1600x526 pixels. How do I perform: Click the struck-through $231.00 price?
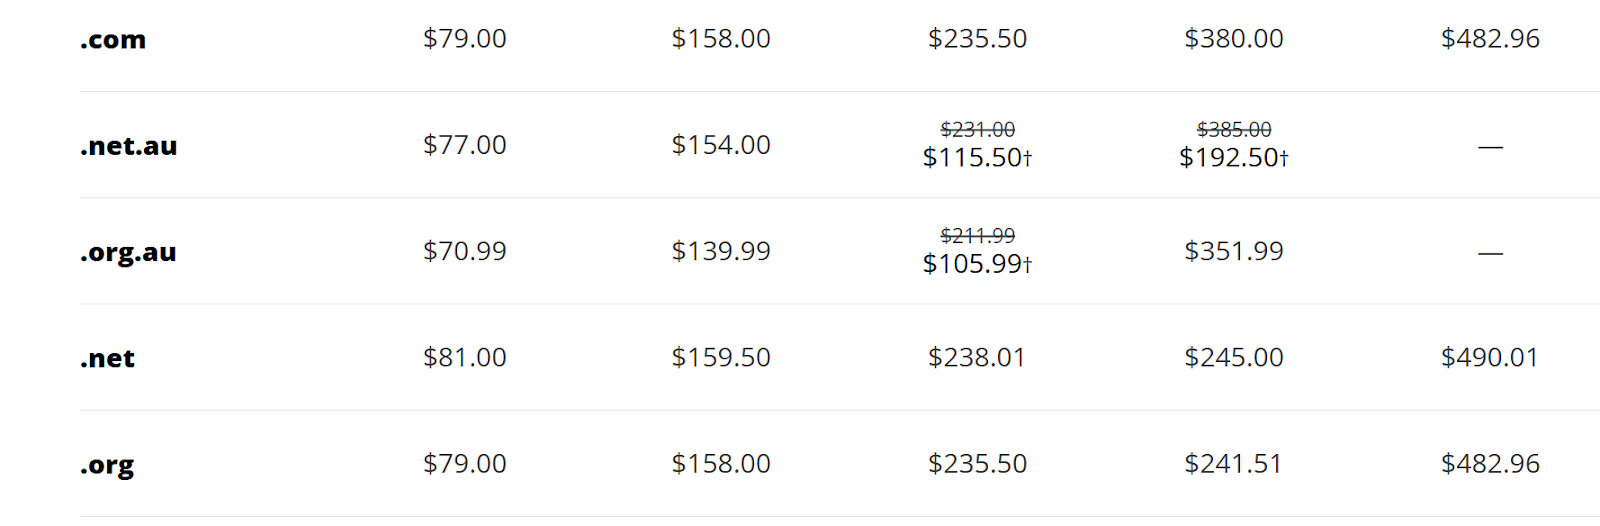(977, 130)
